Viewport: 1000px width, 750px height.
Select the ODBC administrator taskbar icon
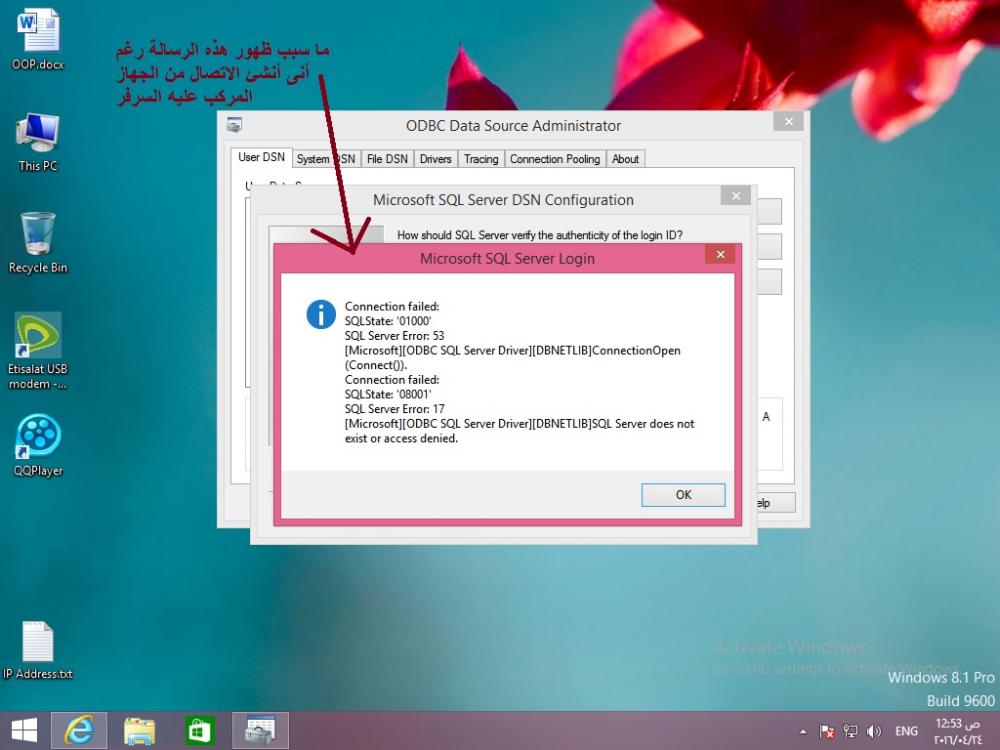click(x=260, y=731)
